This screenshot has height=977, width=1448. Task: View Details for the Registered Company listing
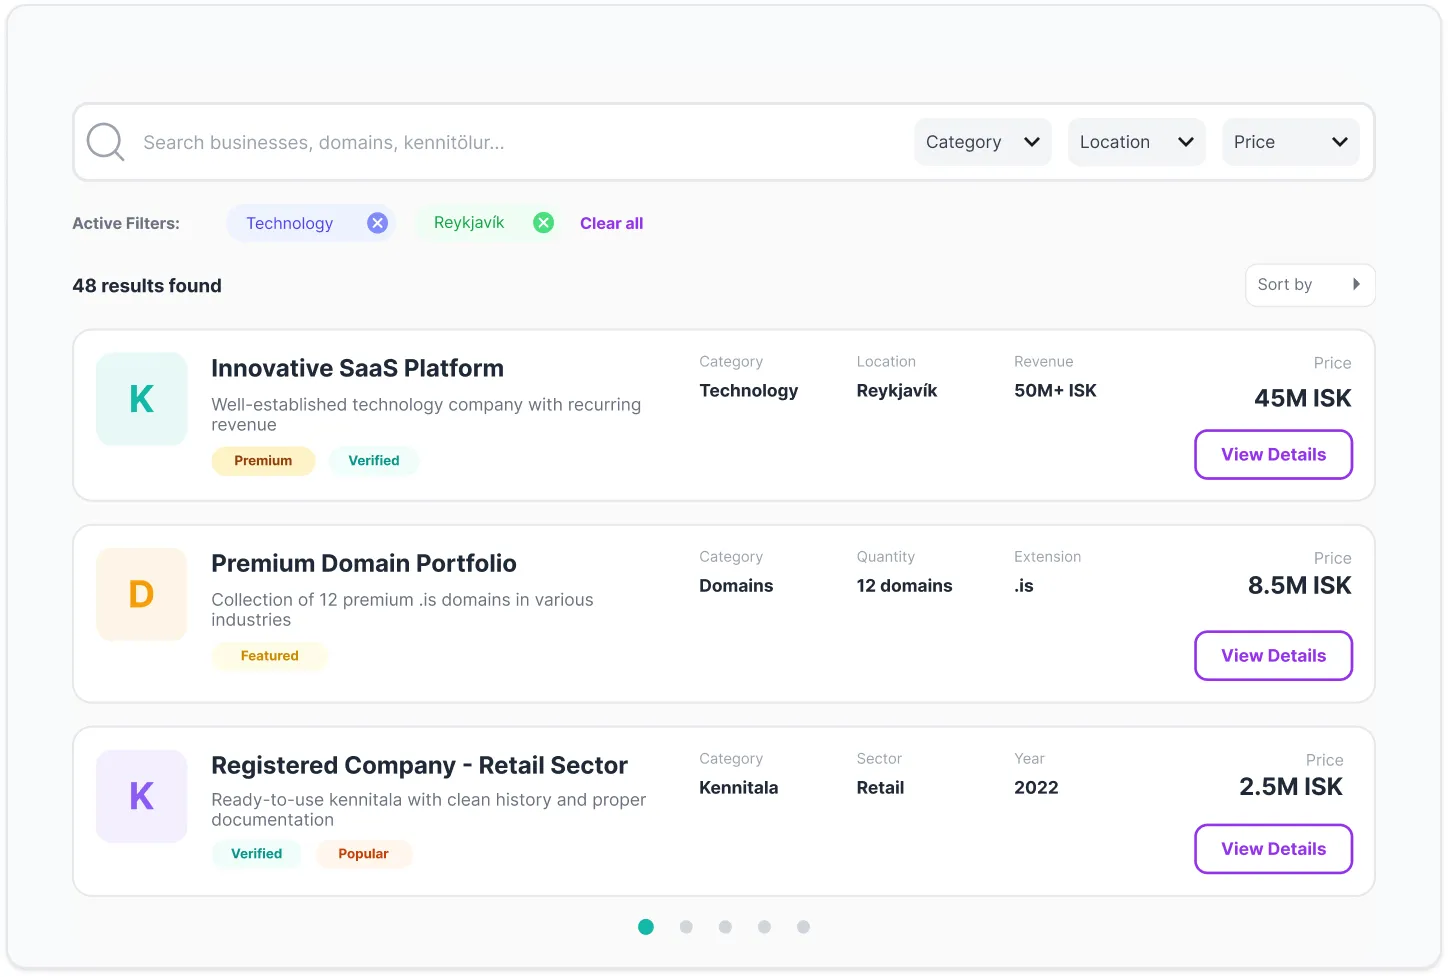pos(1273,848)
